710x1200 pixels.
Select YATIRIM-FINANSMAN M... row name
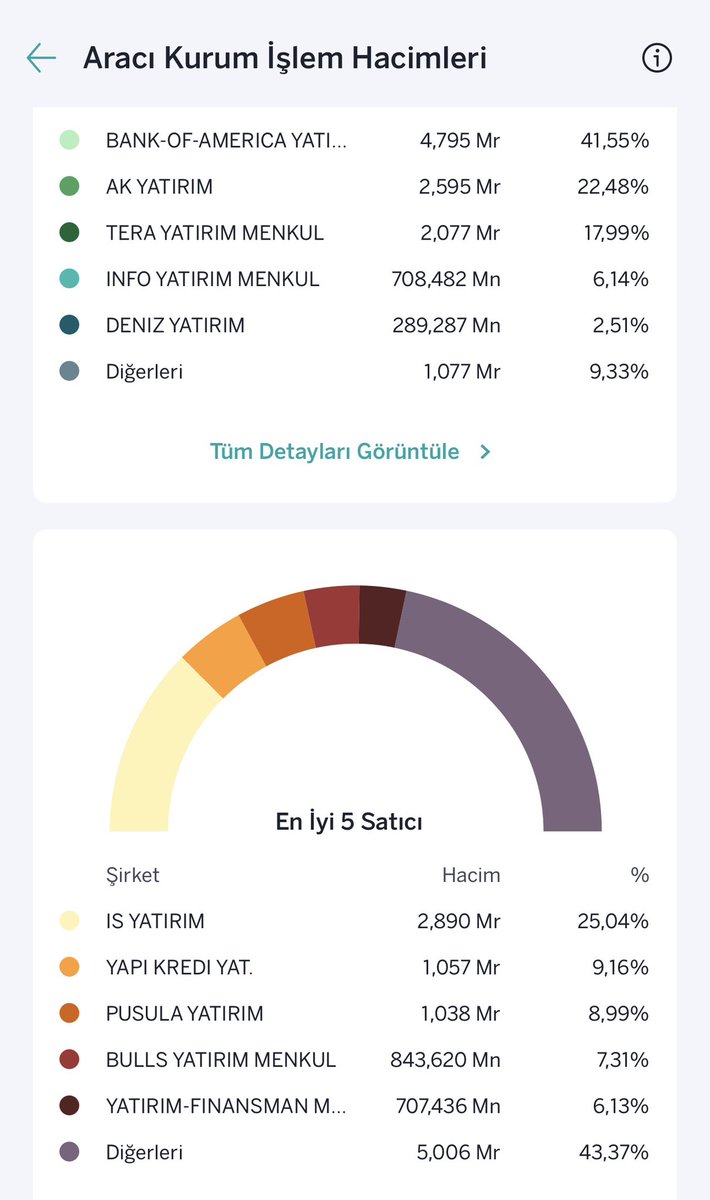pos(226,1106)
